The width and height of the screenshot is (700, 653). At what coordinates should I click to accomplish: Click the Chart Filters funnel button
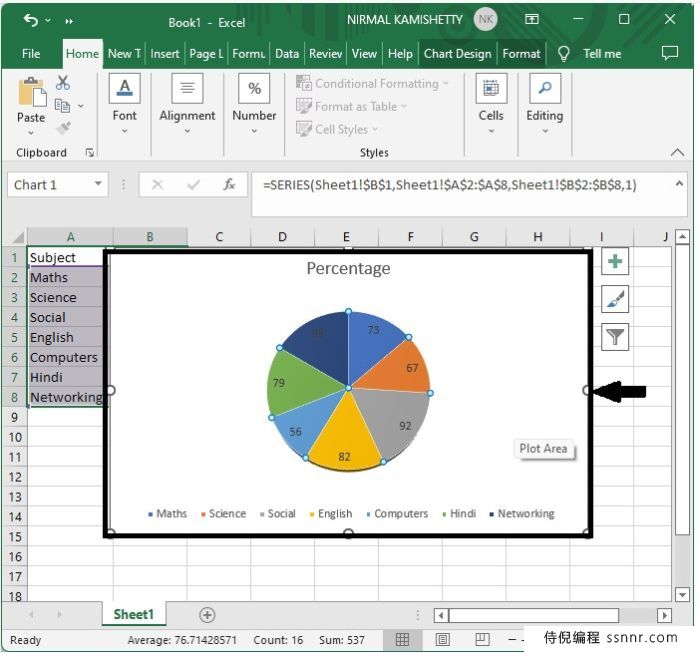coord(615,337)
